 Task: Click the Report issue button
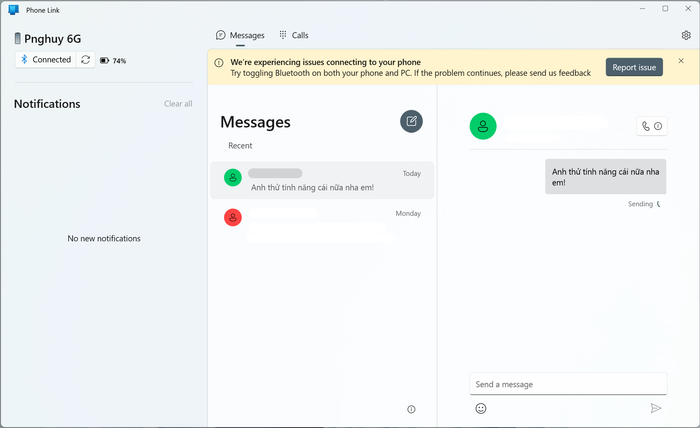tap(634, 67)
